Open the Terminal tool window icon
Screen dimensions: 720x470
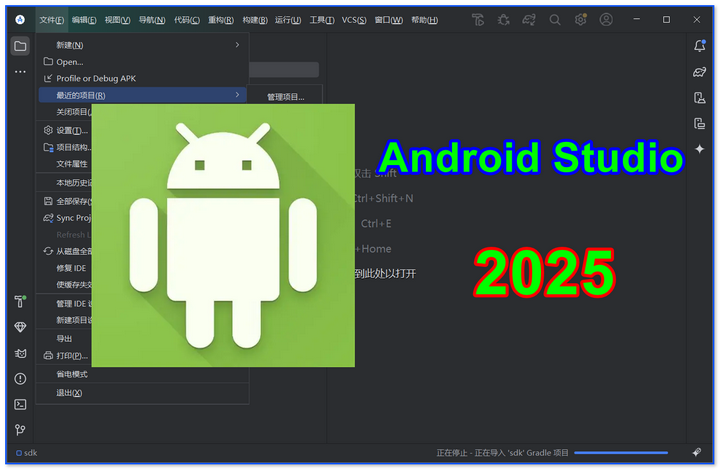click(x=20, y=404)
